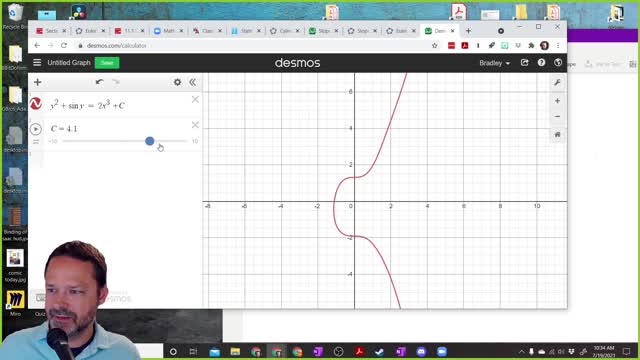Reset graph to default viewport home
Viewport: 640px width, 360px height.
557,135
